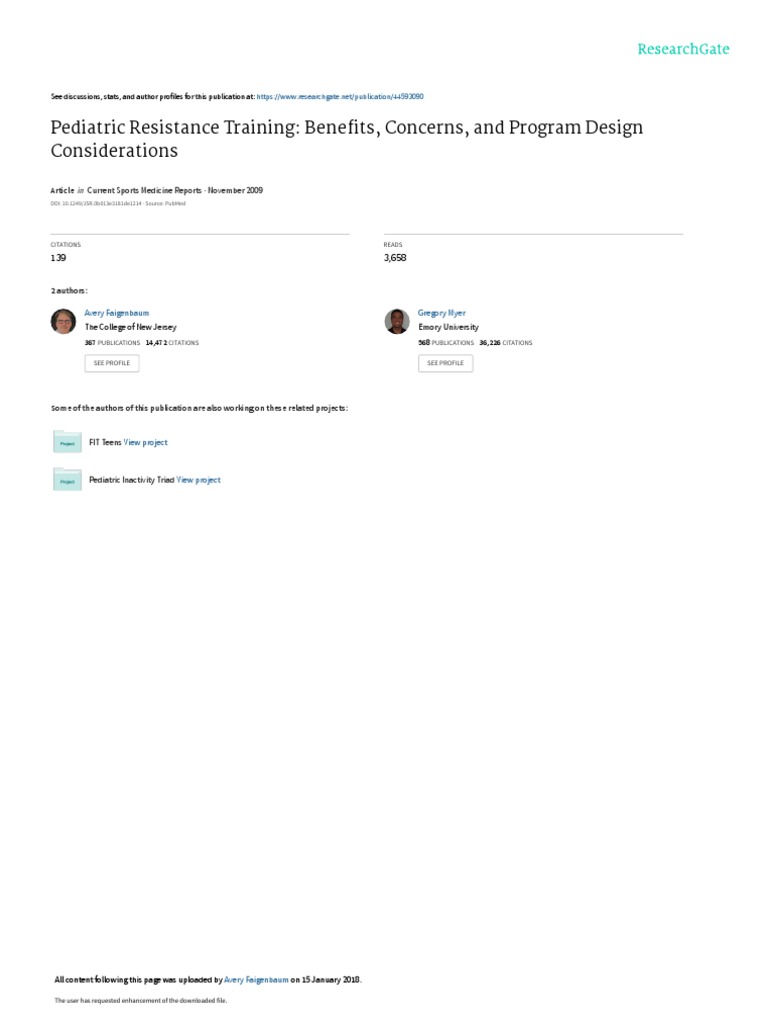Click the article DOI text
The height and width of the screenshot is (1024, 768).
95,203
